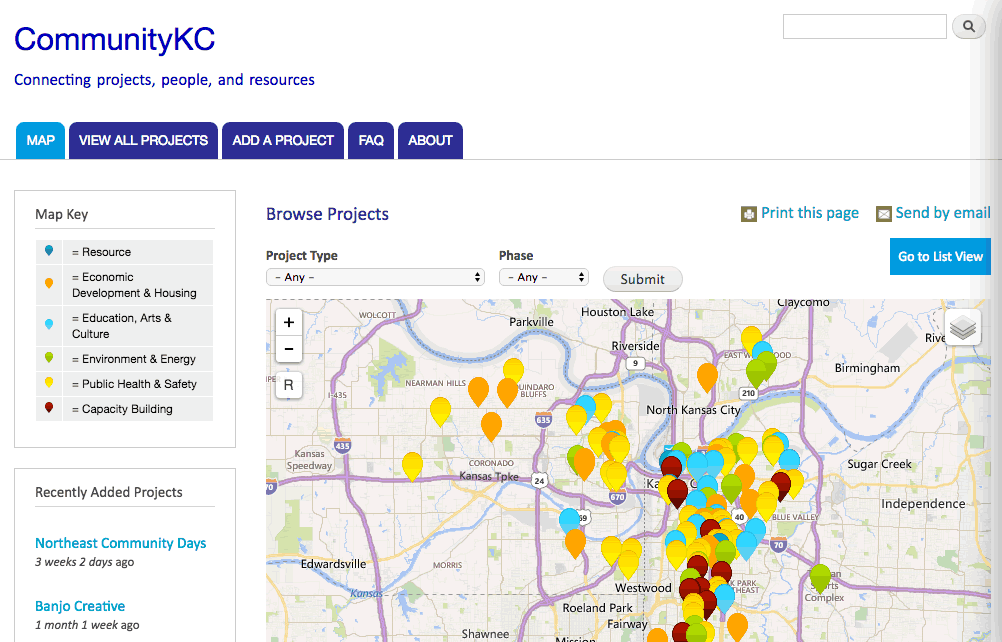The image size is (1002, 642).
Task: Click the green Environment & Energy key marker
Action: [x=49, y=358]
